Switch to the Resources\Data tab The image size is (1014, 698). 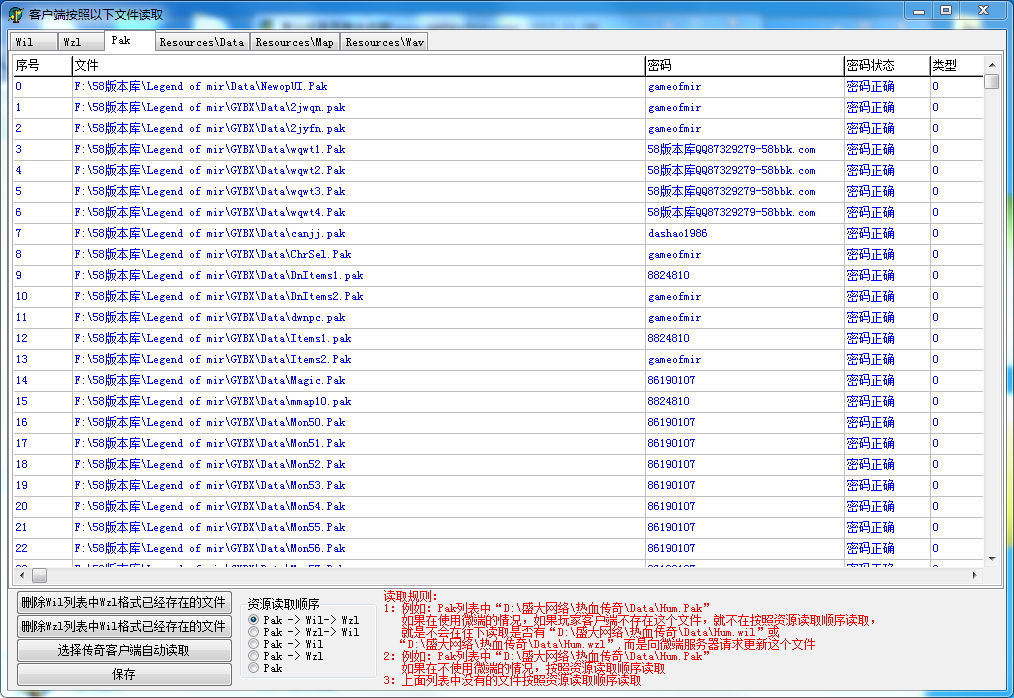click(201, 42)
